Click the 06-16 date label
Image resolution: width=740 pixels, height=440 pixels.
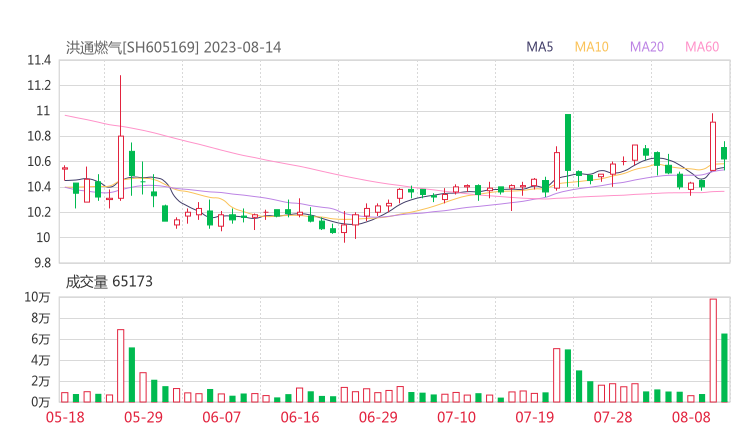point(300,417)
